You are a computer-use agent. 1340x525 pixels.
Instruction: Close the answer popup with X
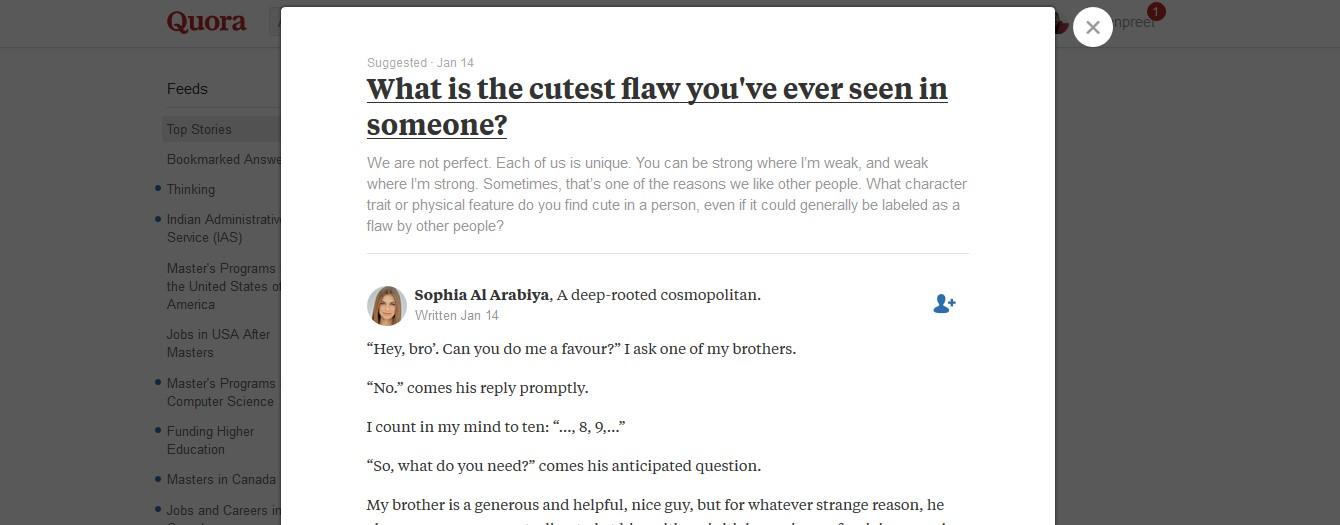1092,28
